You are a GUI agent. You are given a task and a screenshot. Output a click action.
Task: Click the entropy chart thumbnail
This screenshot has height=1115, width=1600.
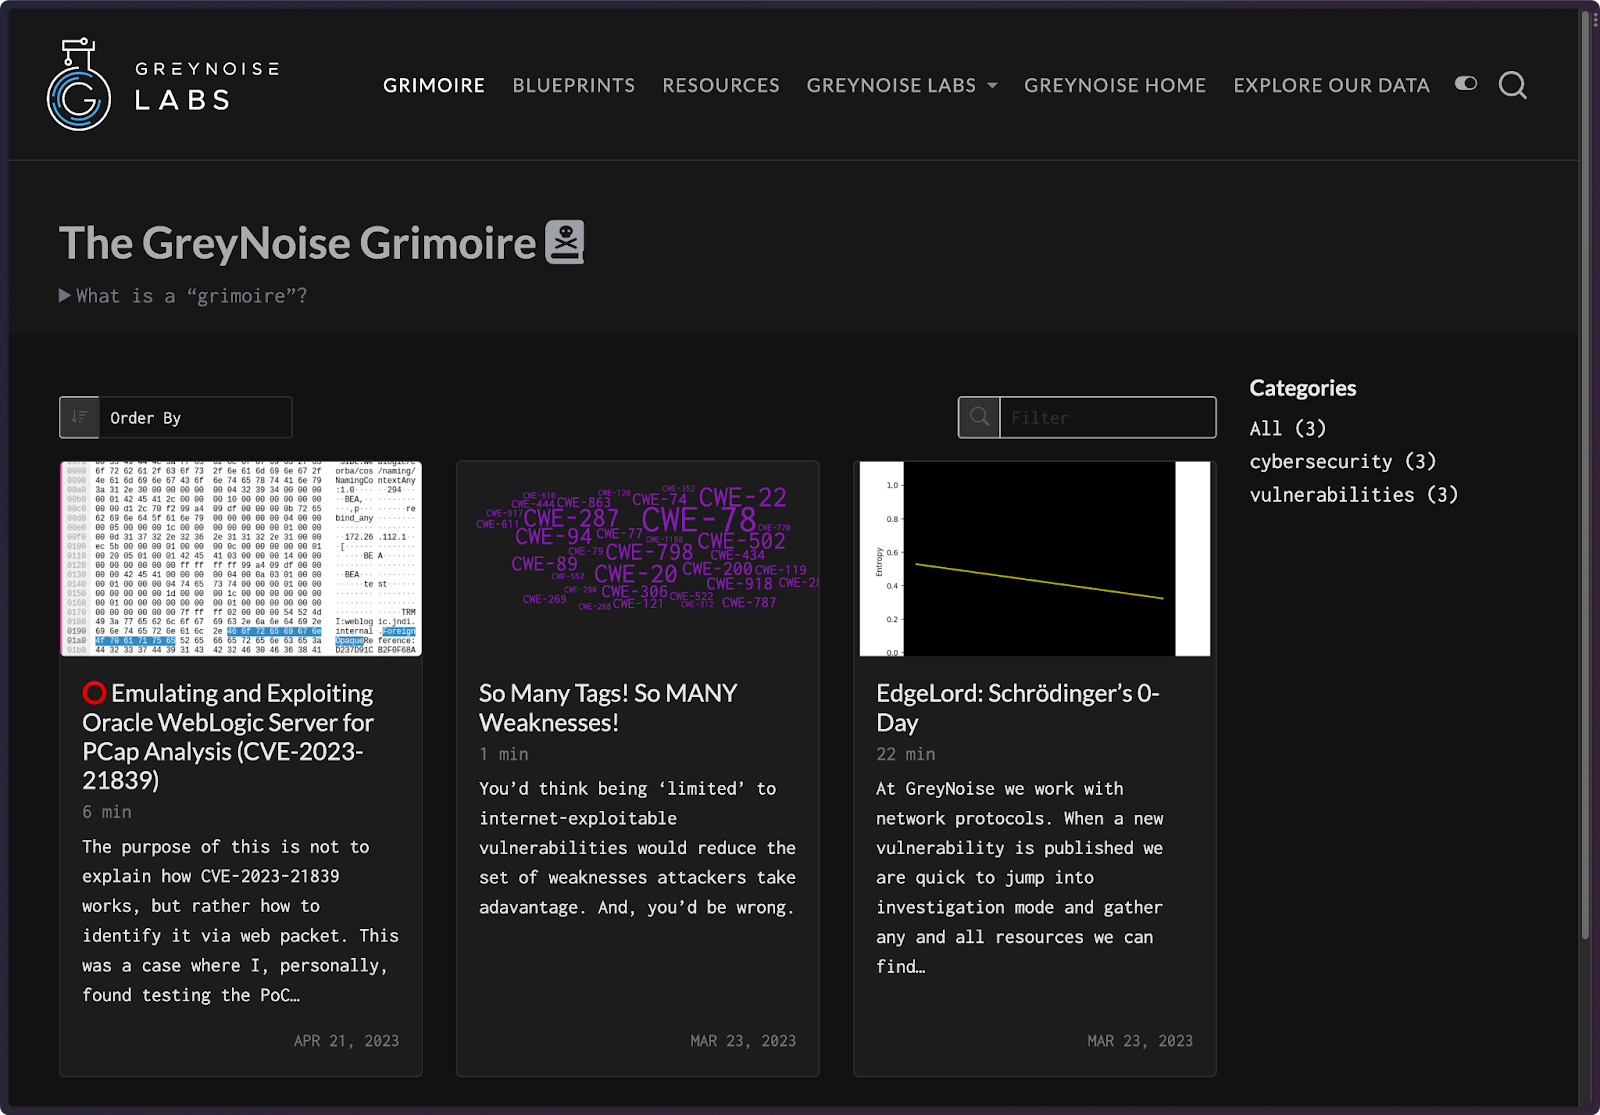(x=1035, y=559)
